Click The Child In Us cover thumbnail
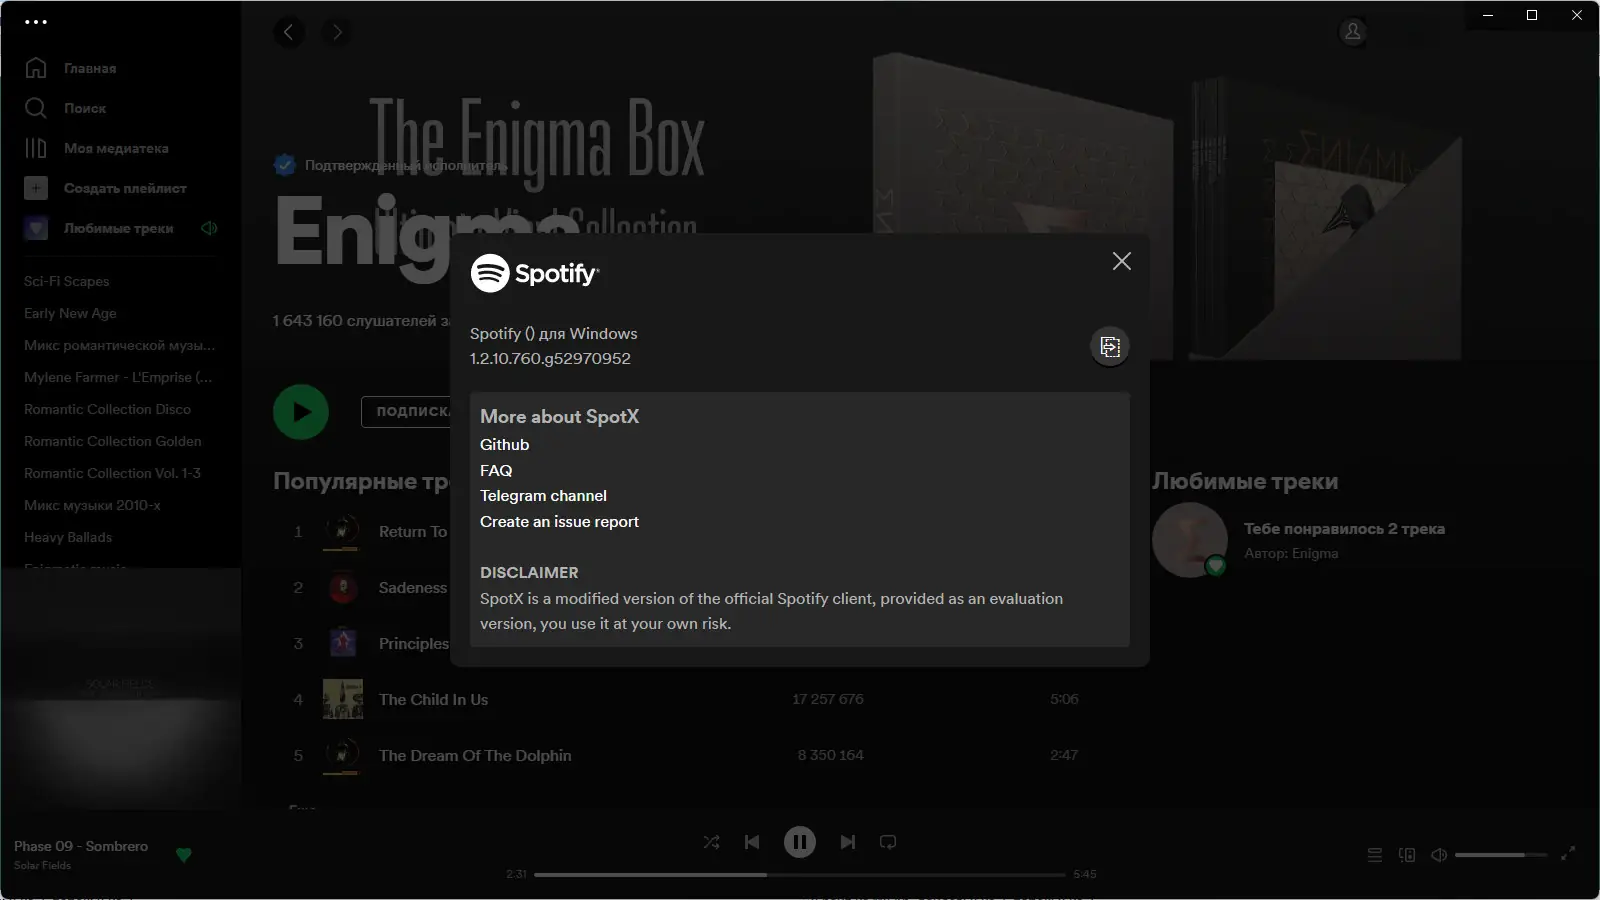The image size is (1600, 900). [x=343, y=700]
